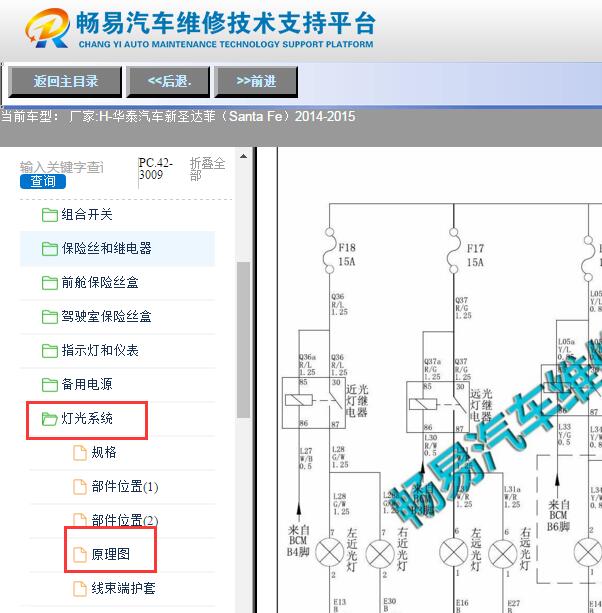Viewport: 602px width, 613px height.
Task: Open the folder icon beside 指示灯和仪表
Action: [x=50, y=351]
